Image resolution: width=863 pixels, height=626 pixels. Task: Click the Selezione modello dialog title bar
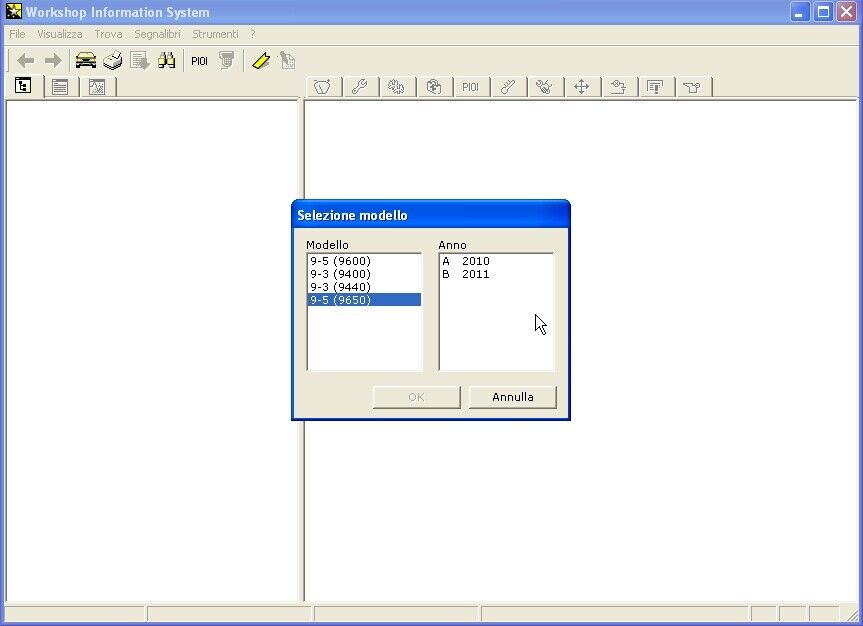tap(431, 215)
